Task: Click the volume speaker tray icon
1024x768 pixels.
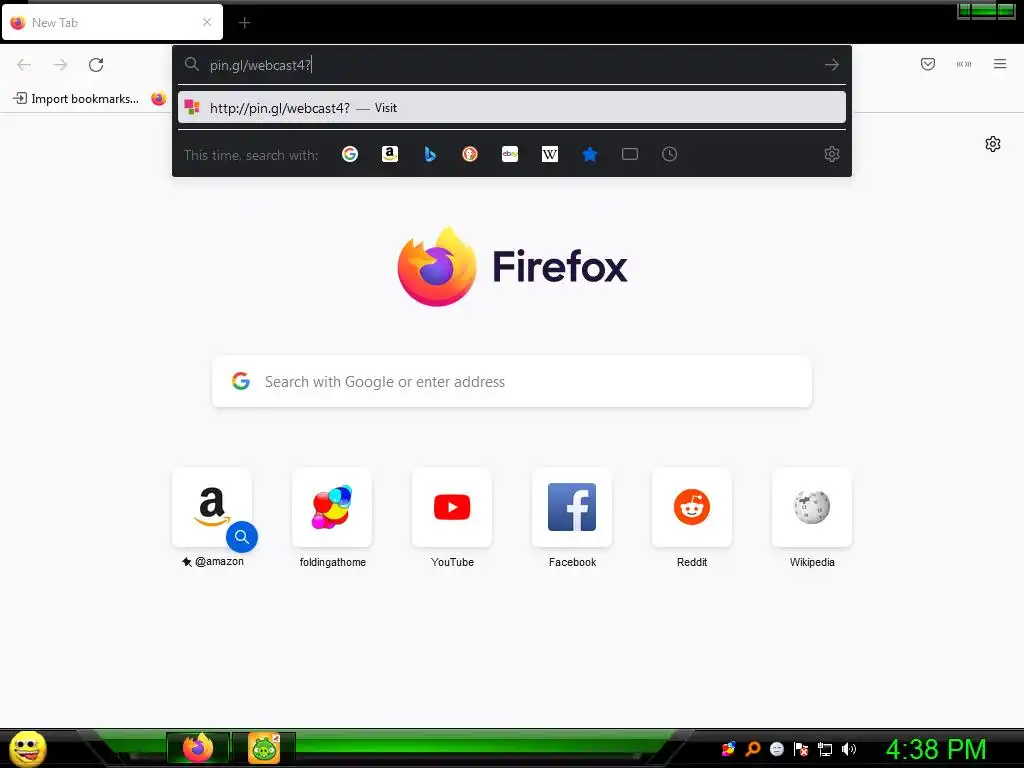Action: (x=849, y=749)
